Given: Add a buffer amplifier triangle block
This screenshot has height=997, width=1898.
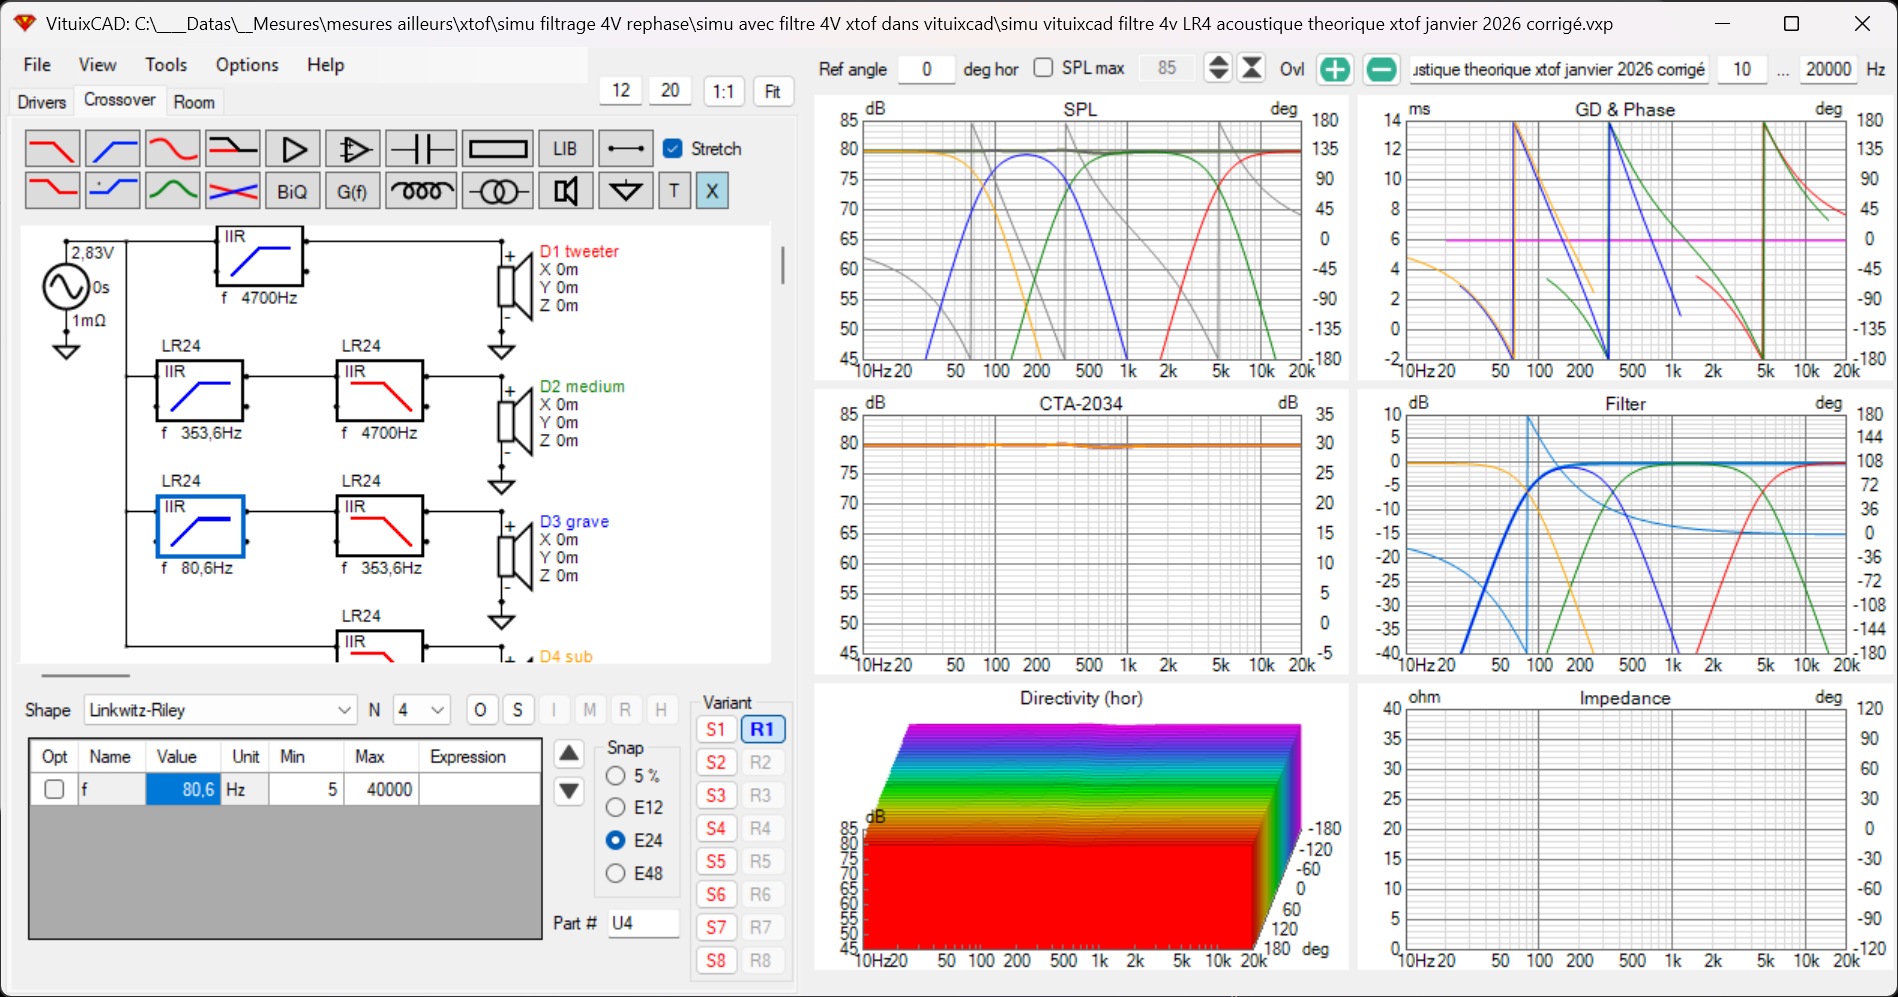Looking at the screenshot, I should [x=293, y=149].
